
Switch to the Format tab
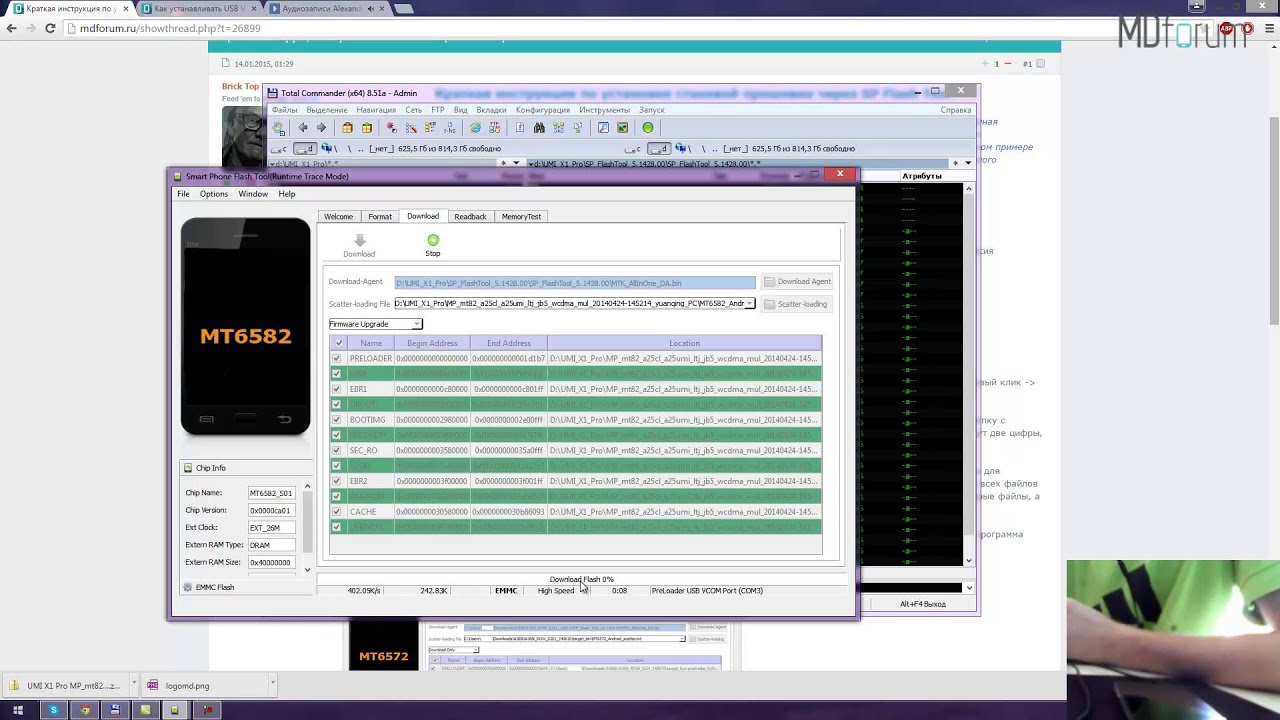[380, 217]
